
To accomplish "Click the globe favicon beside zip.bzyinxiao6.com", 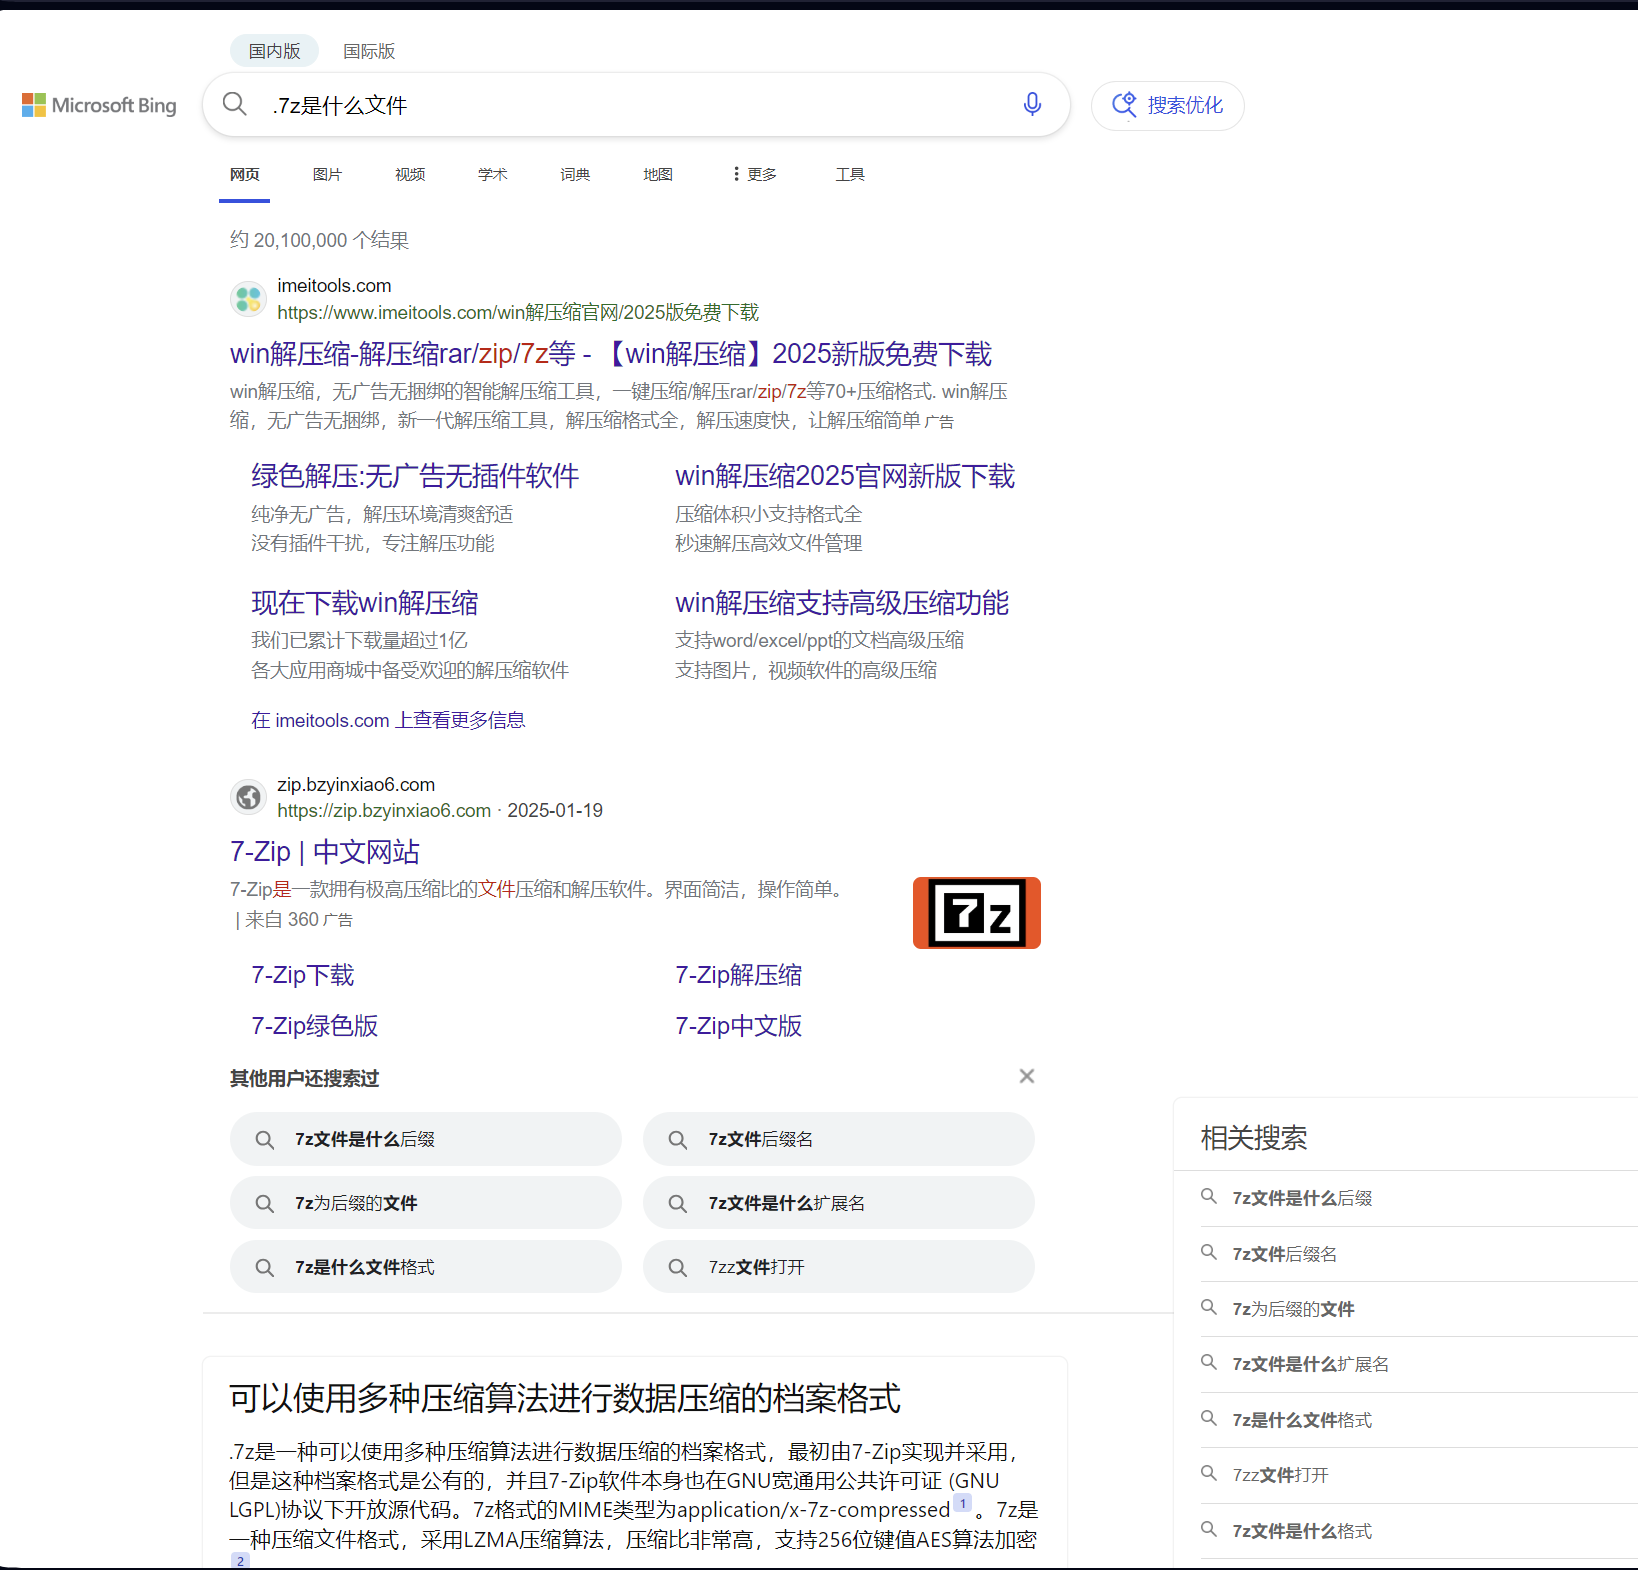I will point(248,797).
